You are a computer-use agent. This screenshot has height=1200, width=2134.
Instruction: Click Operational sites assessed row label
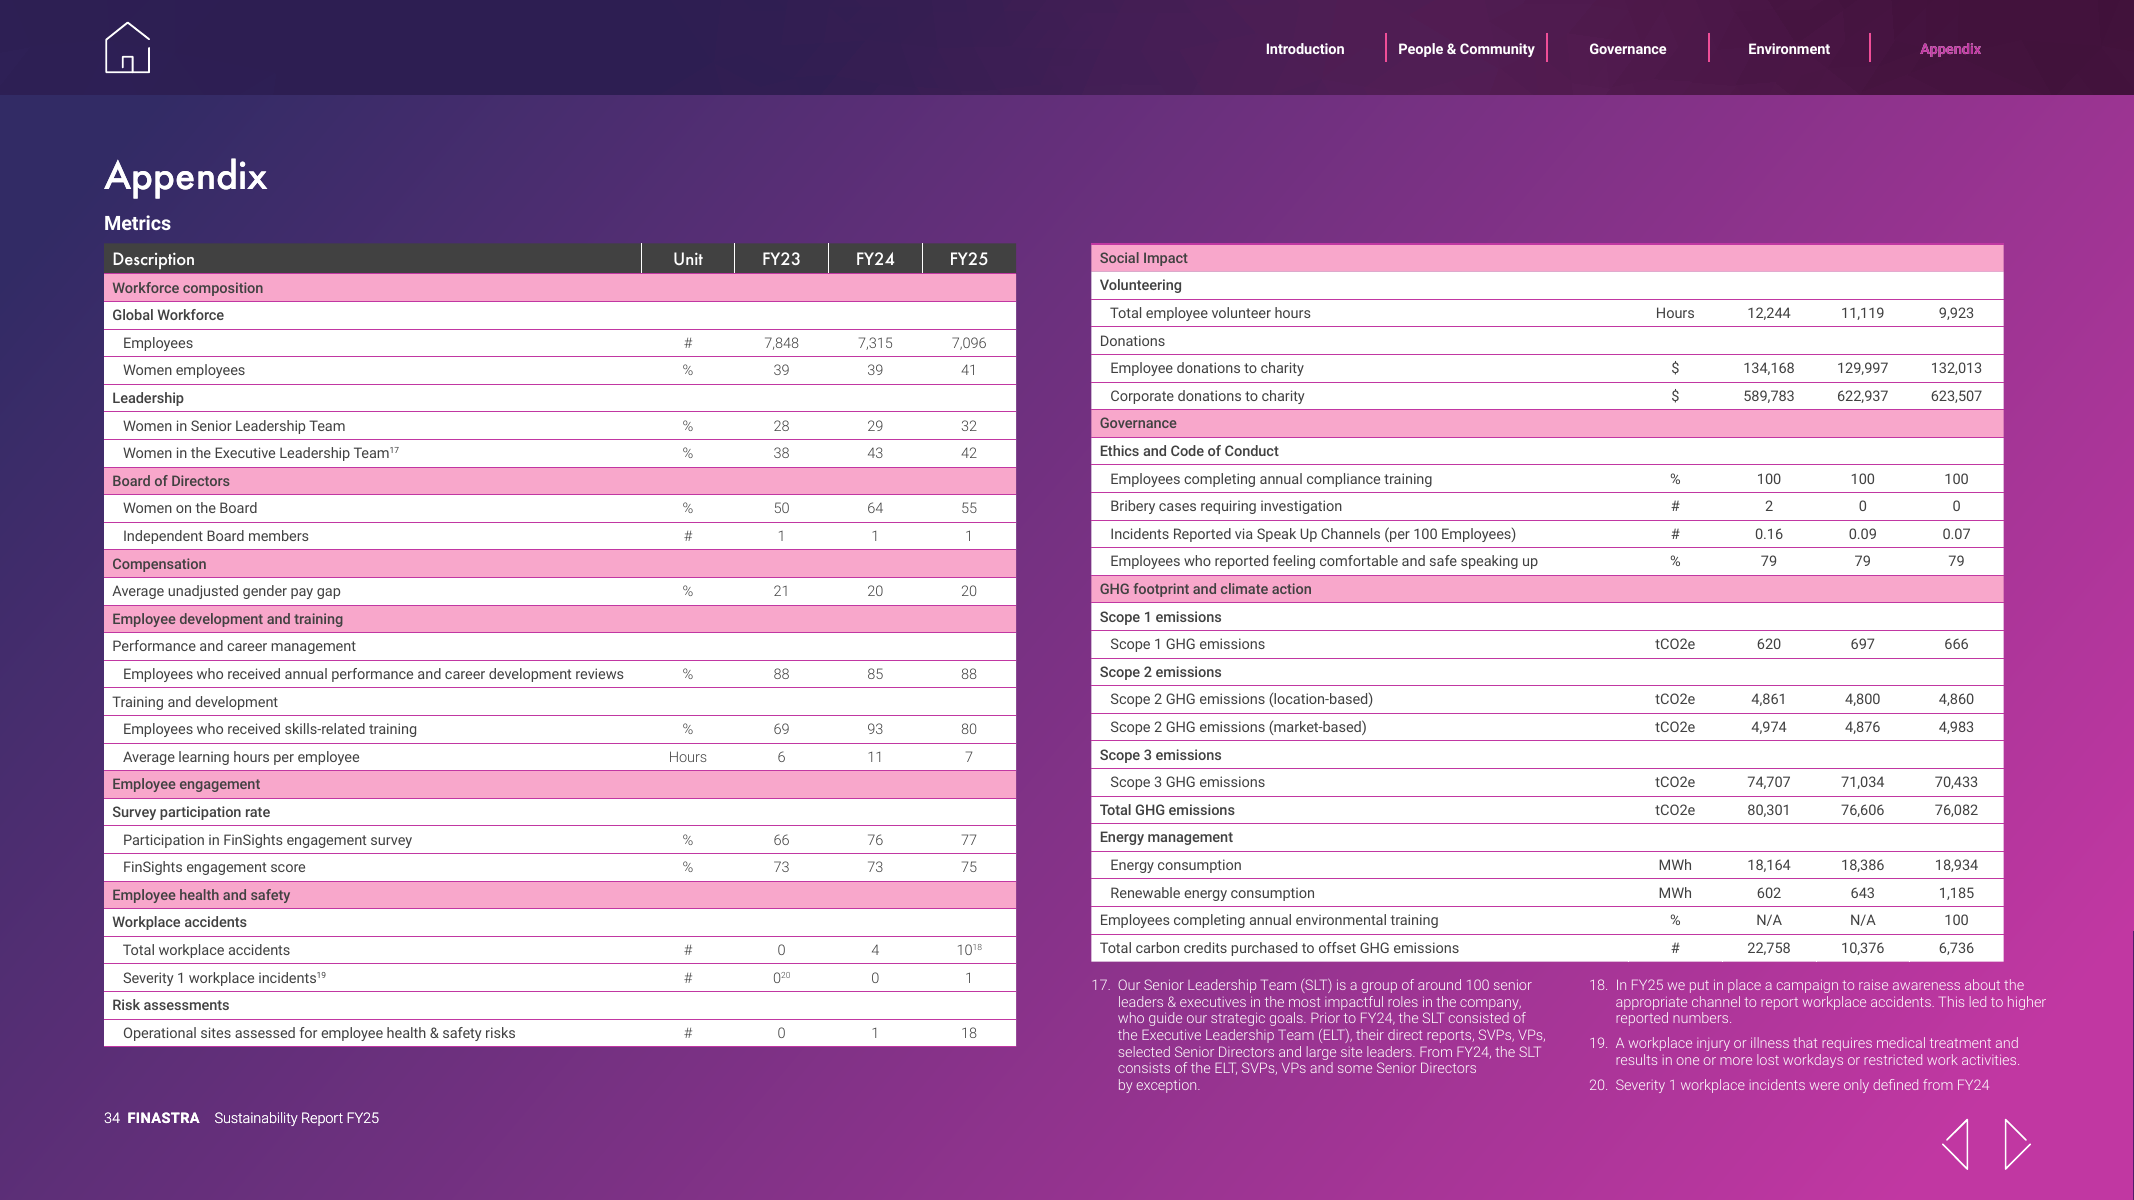pos(319,1033)
